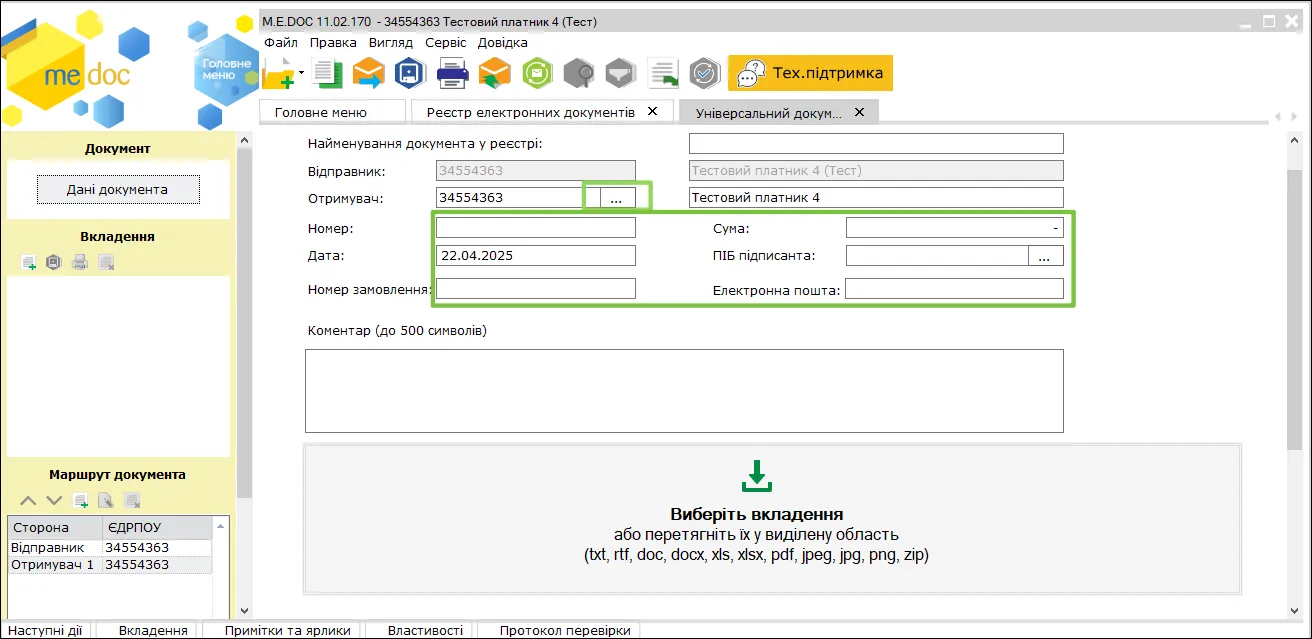Click the blue hexagon save icon

410,73
